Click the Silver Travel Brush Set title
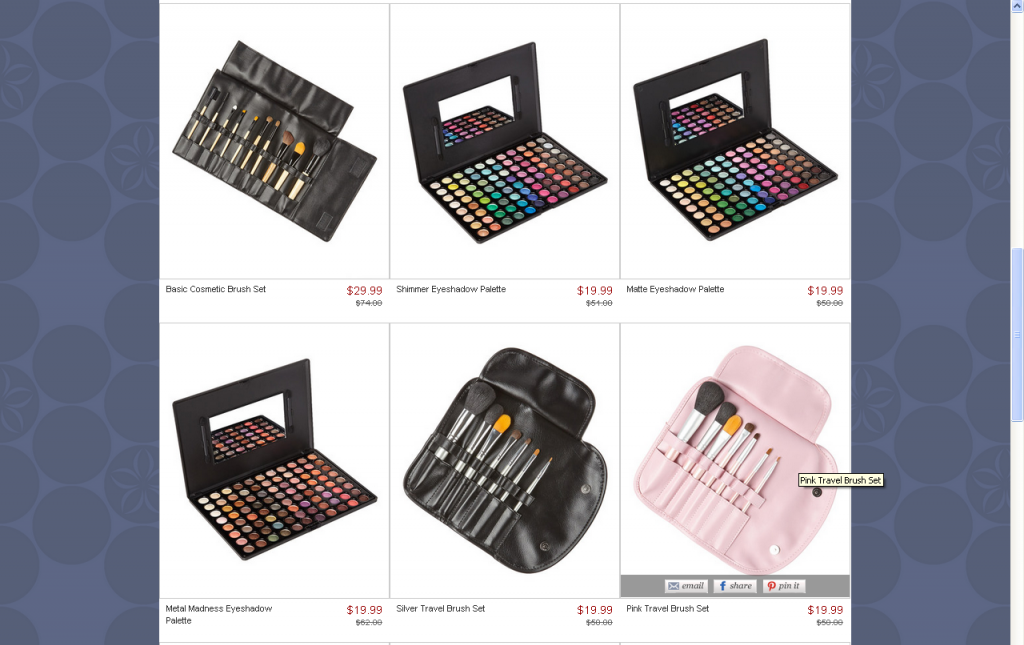Viewport: 1024px width, 645px height. coord(440,608)
